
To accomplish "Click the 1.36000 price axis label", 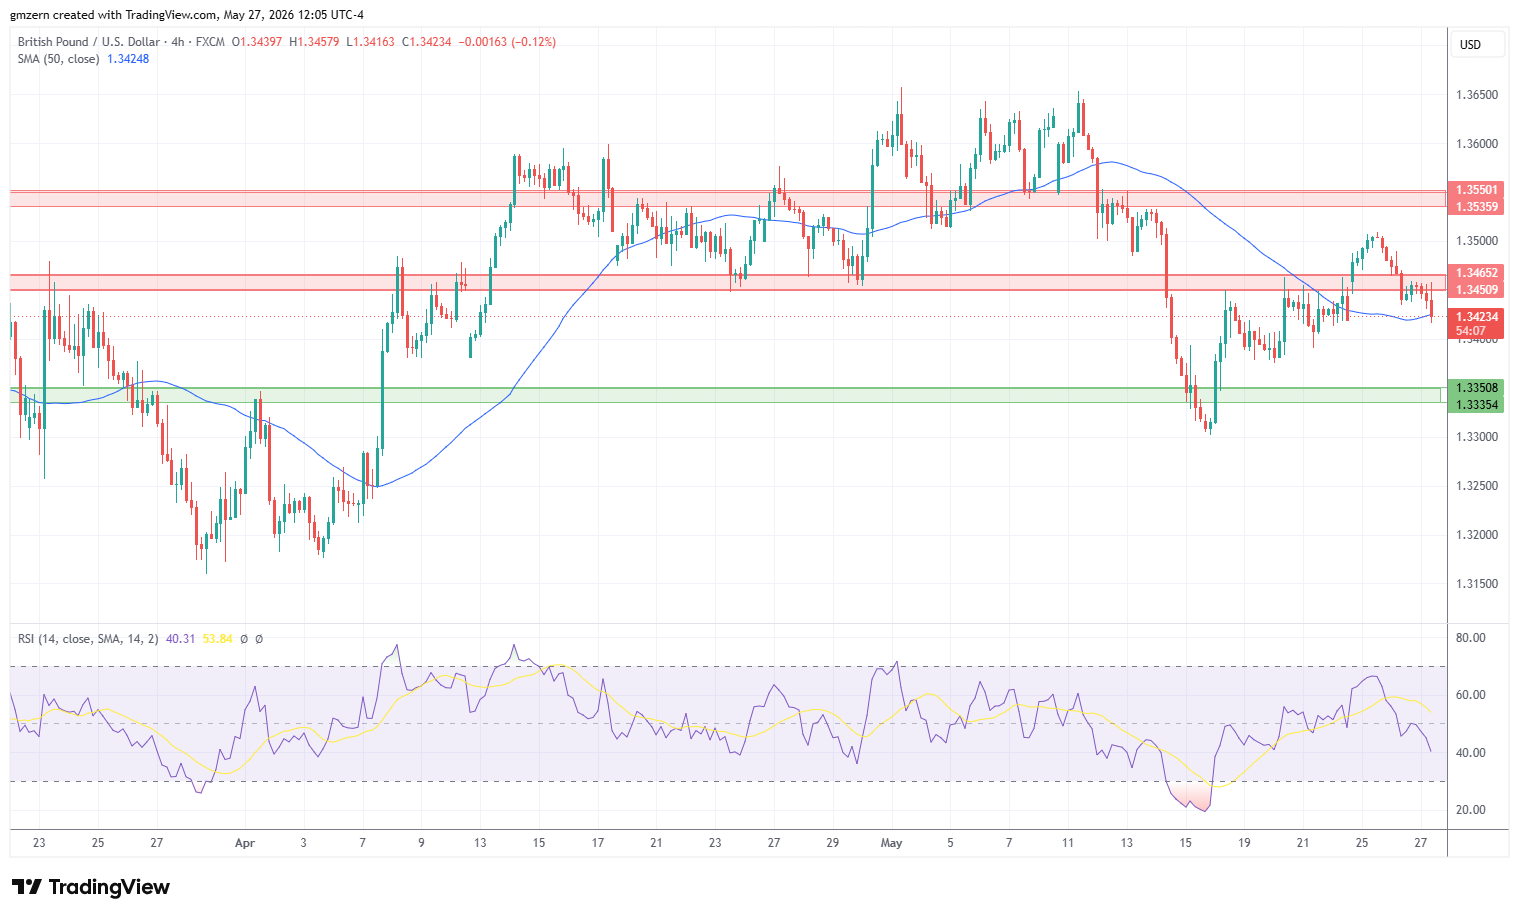I will [1477, 144].
